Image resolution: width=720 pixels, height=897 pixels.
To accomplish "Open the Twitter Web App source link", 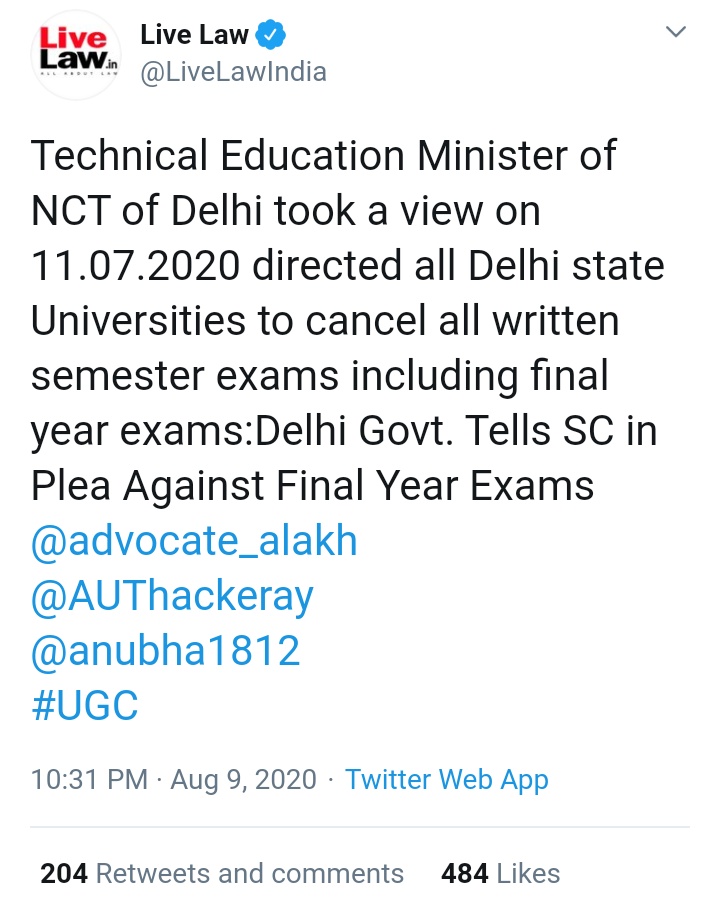I will [446, 780].
